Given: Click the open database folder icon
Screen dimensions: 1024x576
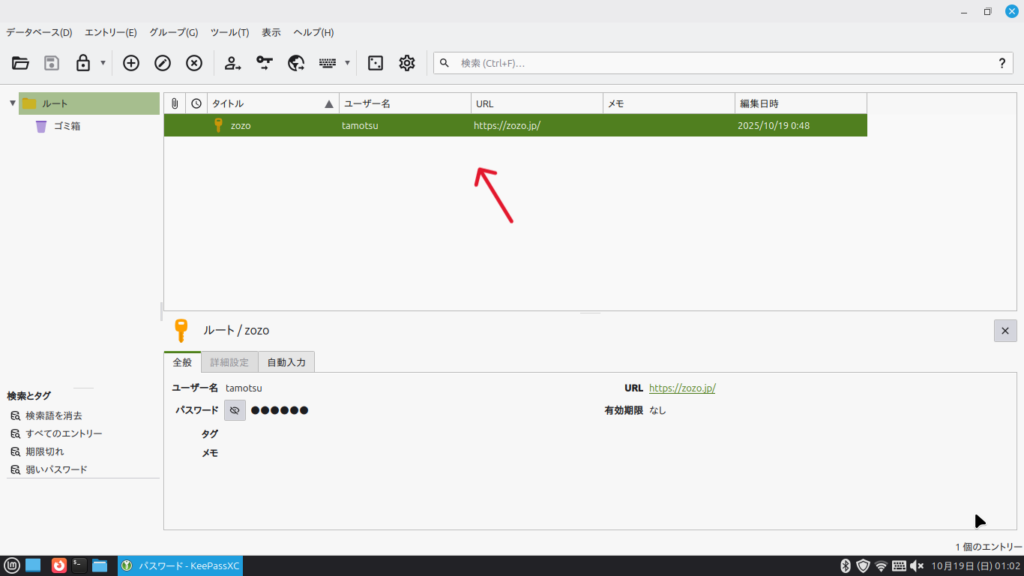Looking at the screenshot, I should (20, 63).
